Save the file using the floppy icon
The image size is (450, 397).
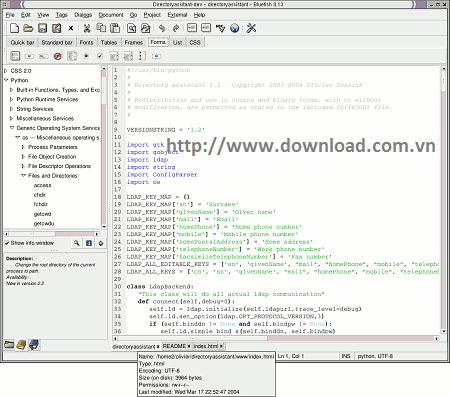click(x=42, y=28)
